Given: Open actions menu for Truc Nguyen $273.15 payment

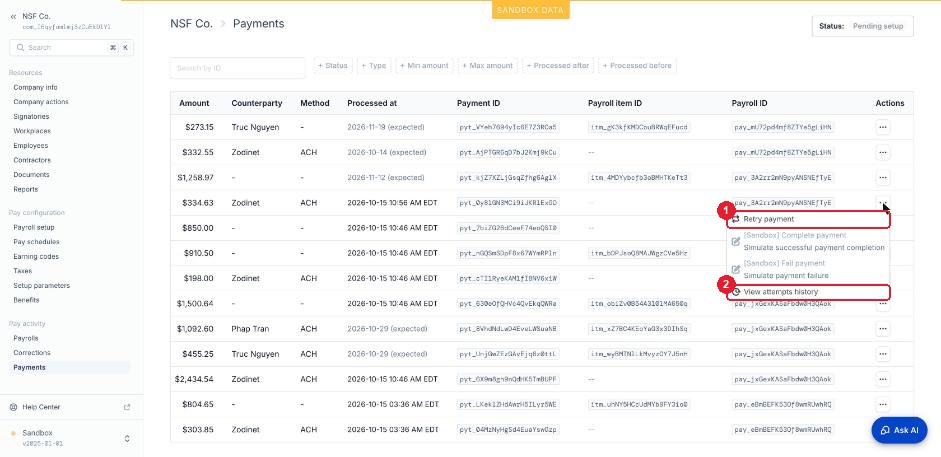Looking at the screenshot, I should coord(882,127).
